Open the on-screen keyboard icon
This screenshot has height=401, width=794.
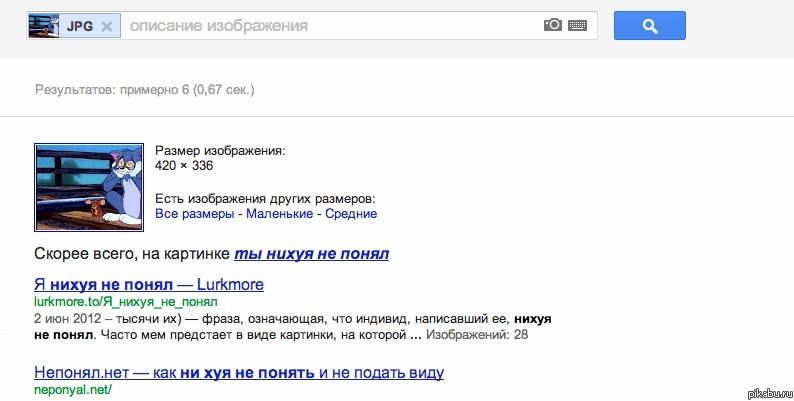(578, 25)
